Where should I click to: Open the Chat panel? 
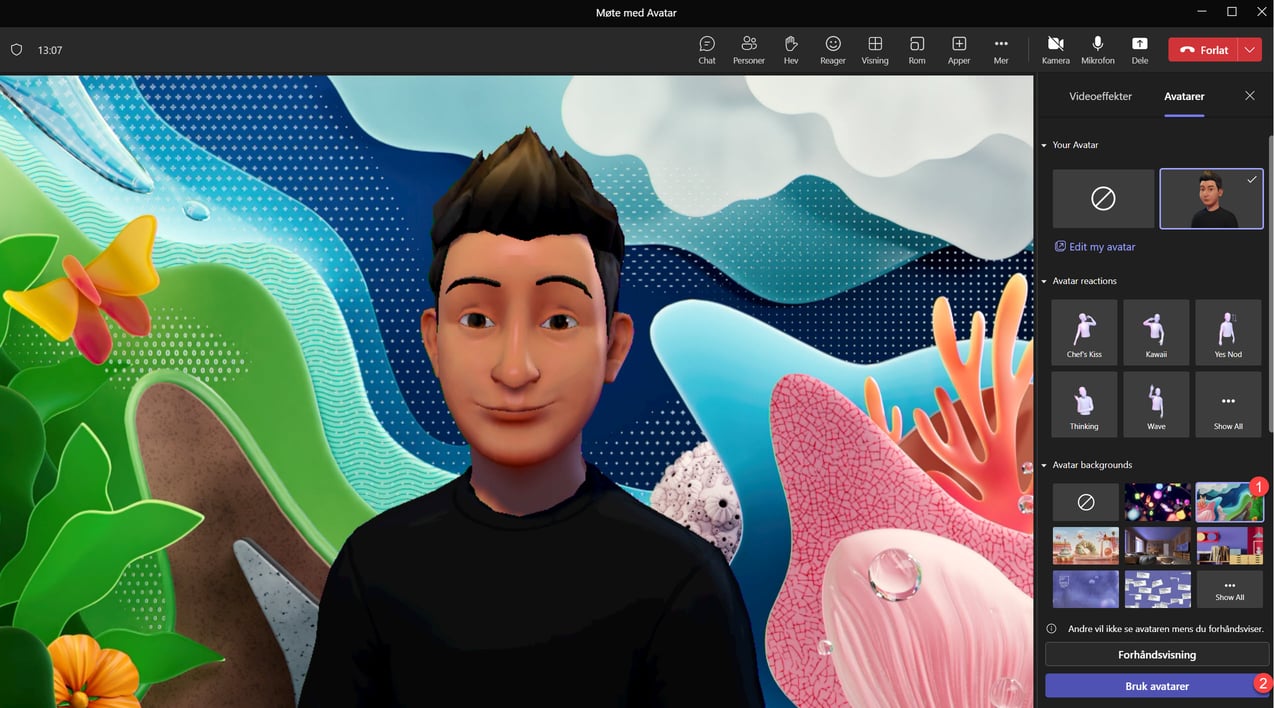click(707, 49)
